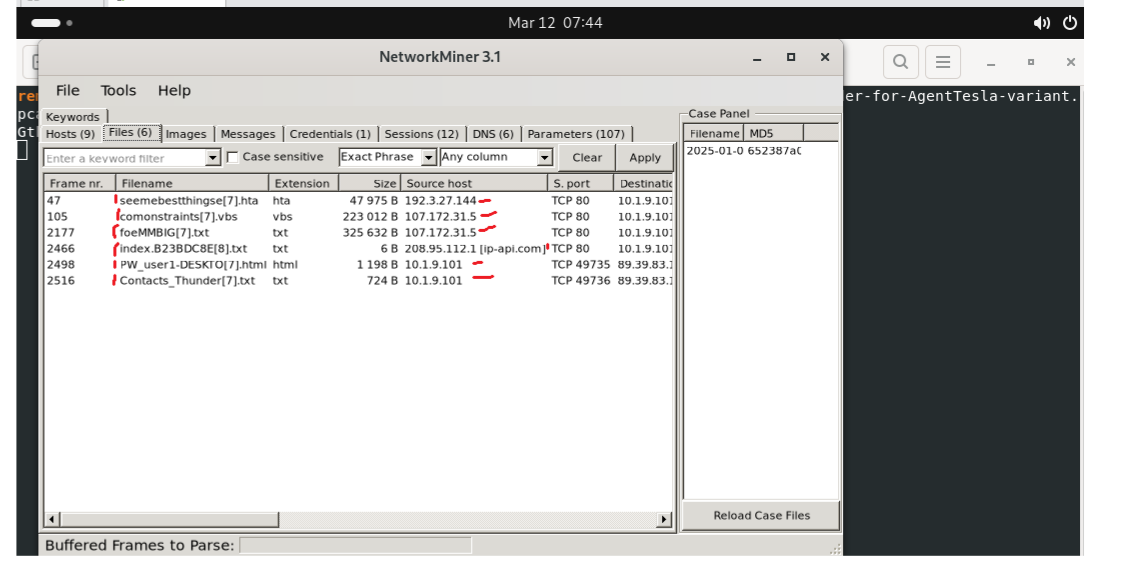Sort by the Frame nr. column header

(x=80, y=184)
